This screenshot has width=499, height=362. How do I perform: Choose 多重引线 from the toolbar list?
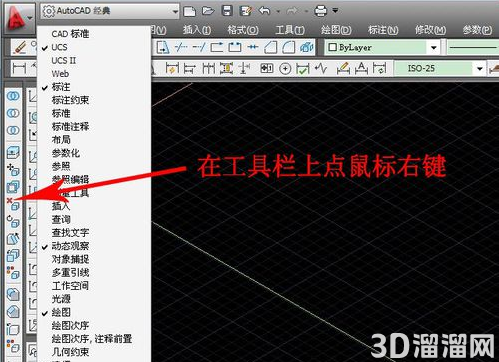point(94,273)
